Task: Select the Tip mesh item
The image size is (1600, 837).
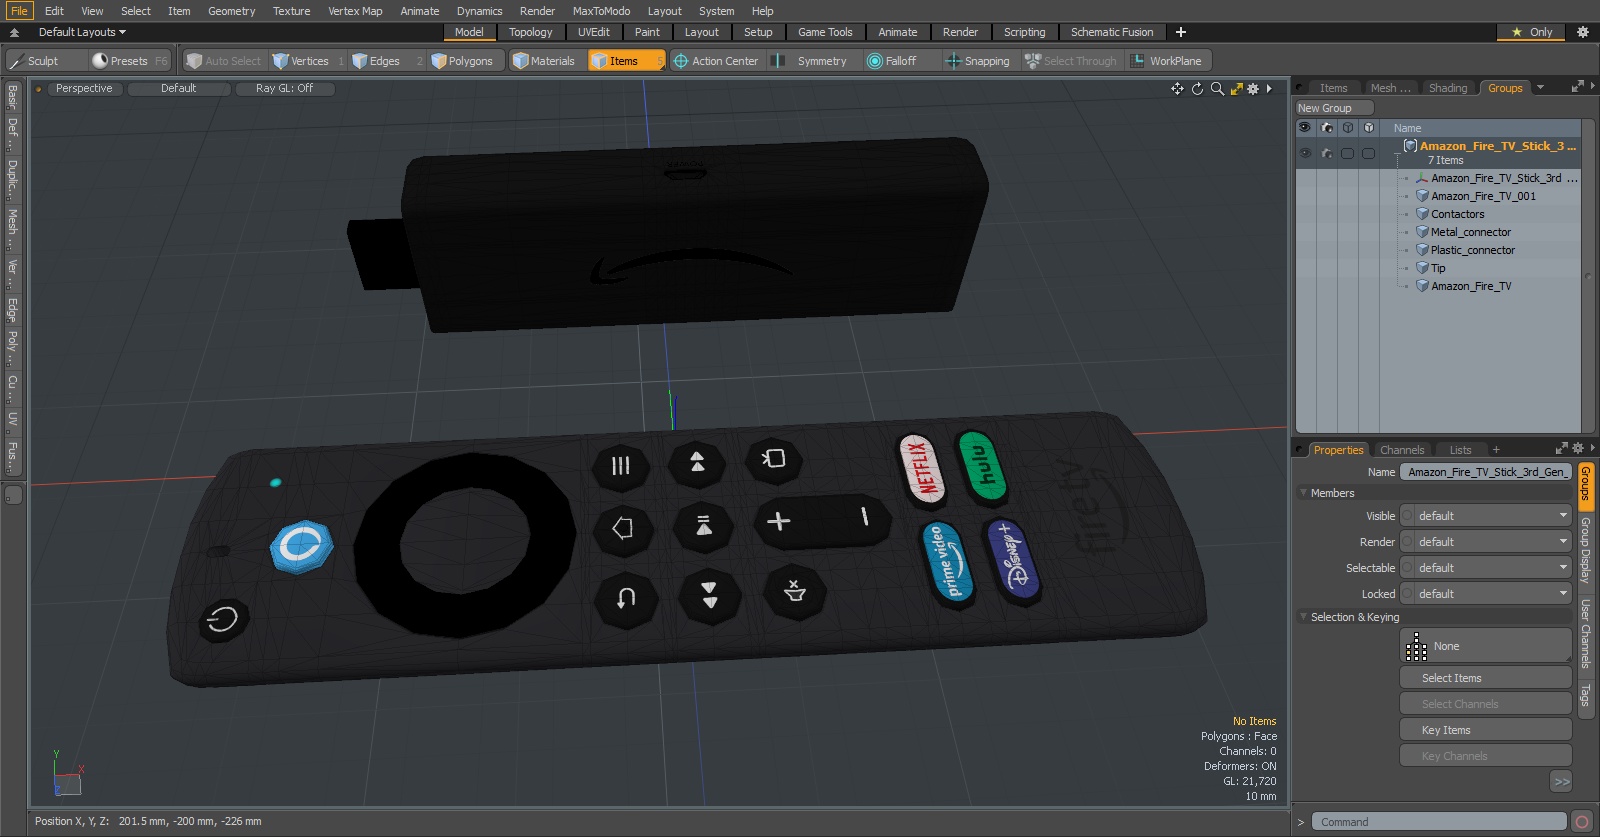Action: click(x=1437, y=268)
